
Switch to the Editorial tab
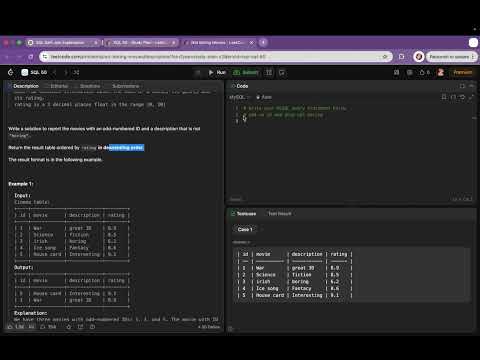[59, 86]
